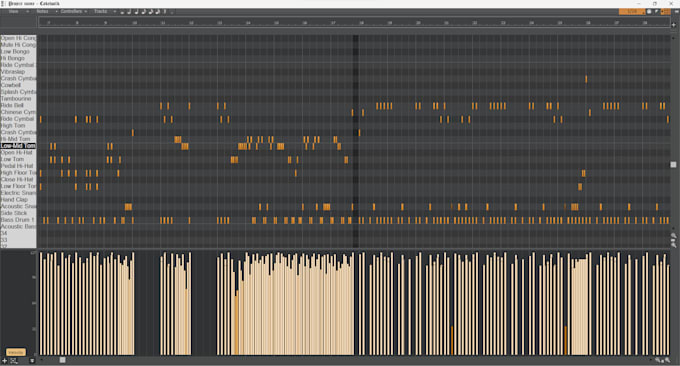The image size is (680, 366).
Task: Toggle the dotted note modifier
Action: pyautogui.click(x=172, y=12)
